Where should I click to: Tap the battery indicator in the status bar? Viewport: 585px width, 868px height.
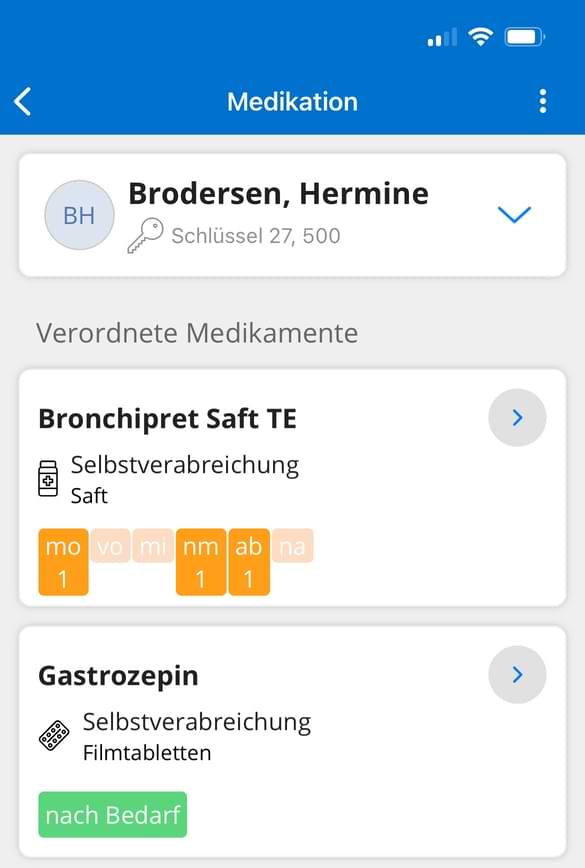pyautogui.click(x=523, y=36)
